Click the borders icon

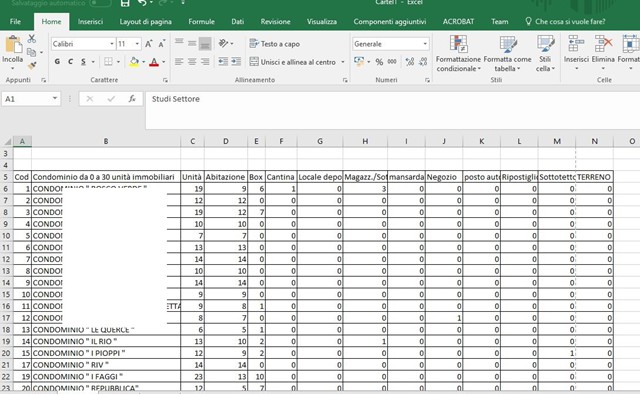pos(108,62)
